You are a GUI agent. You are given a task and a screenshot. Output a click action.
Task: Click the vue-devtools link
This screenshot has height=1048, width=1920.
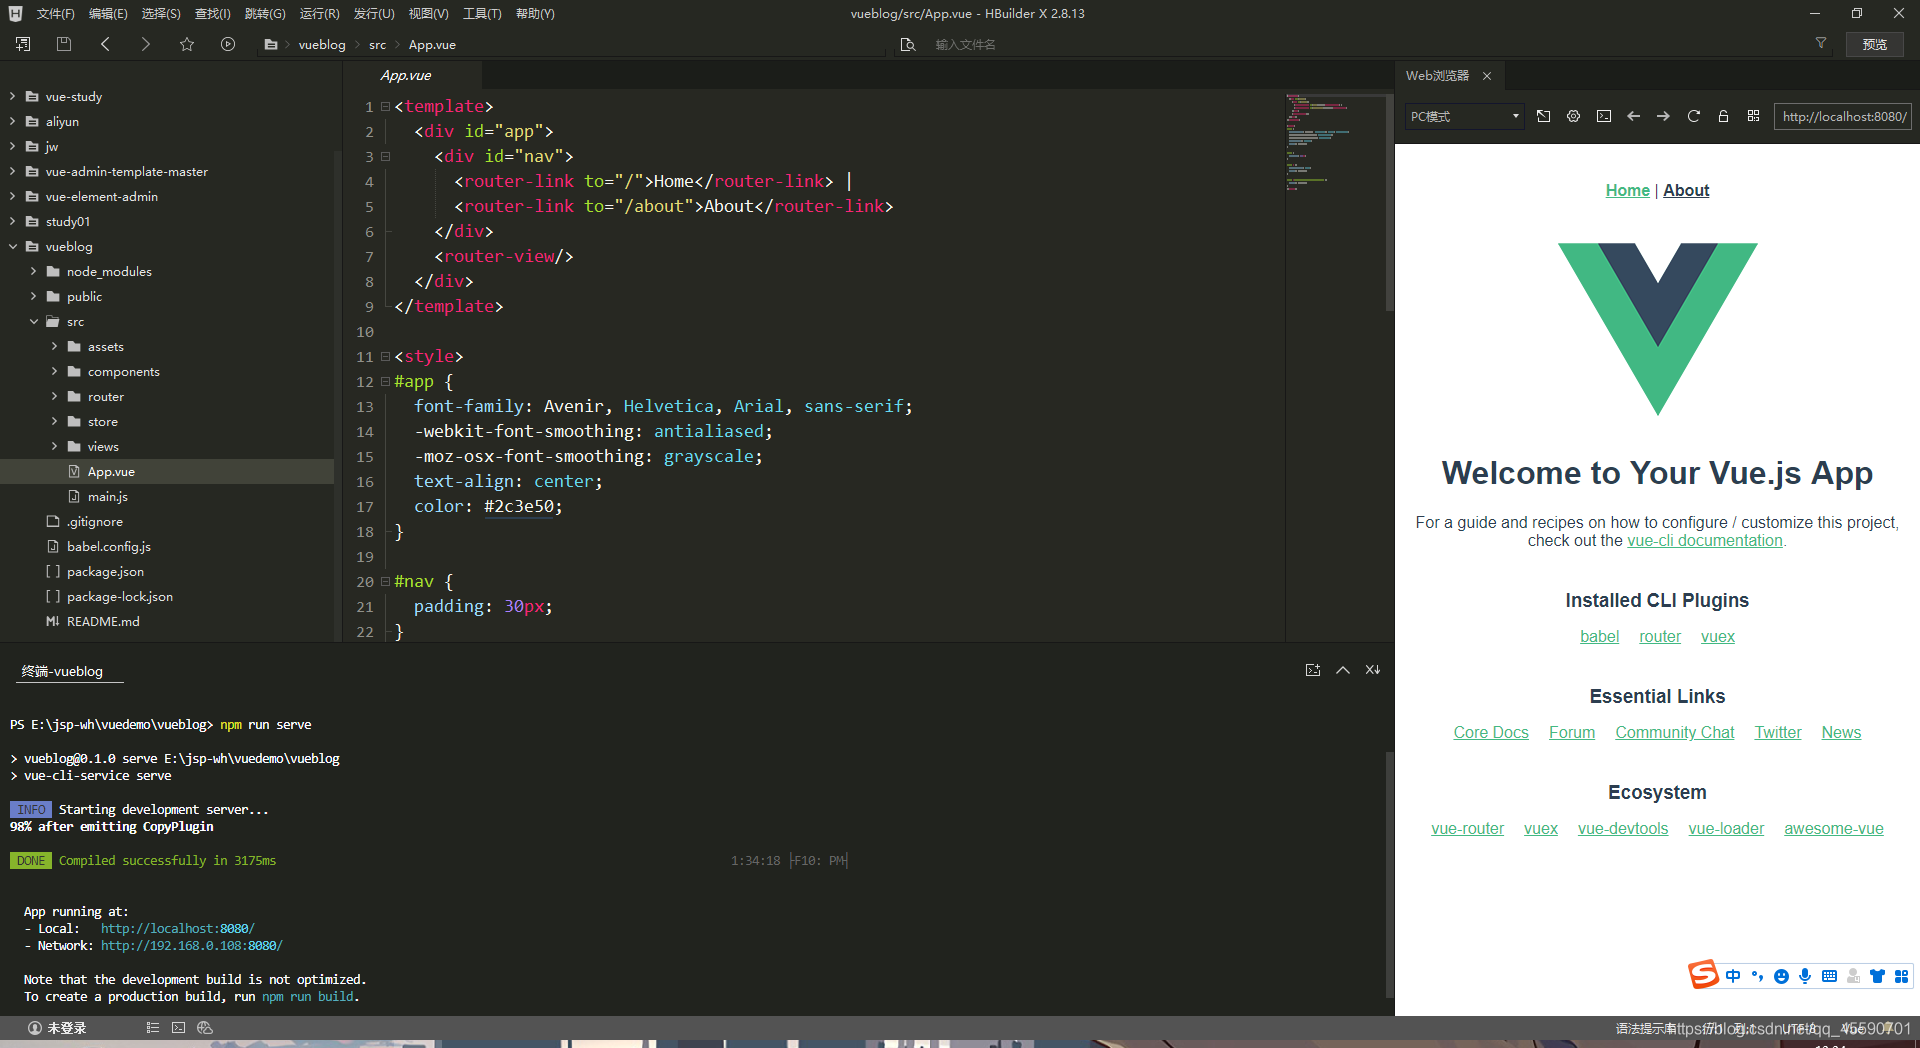(x=1623, y=829)
